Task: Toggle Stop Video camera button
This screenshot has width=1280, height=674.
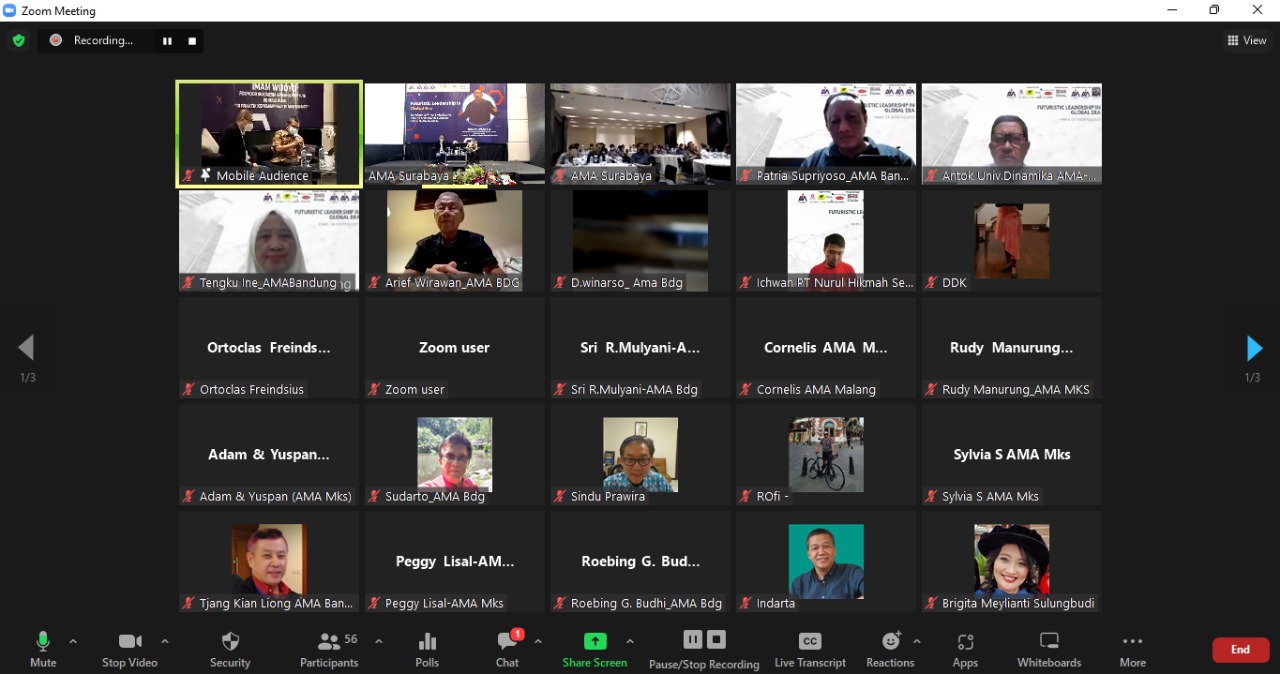Action: (130, 649)
